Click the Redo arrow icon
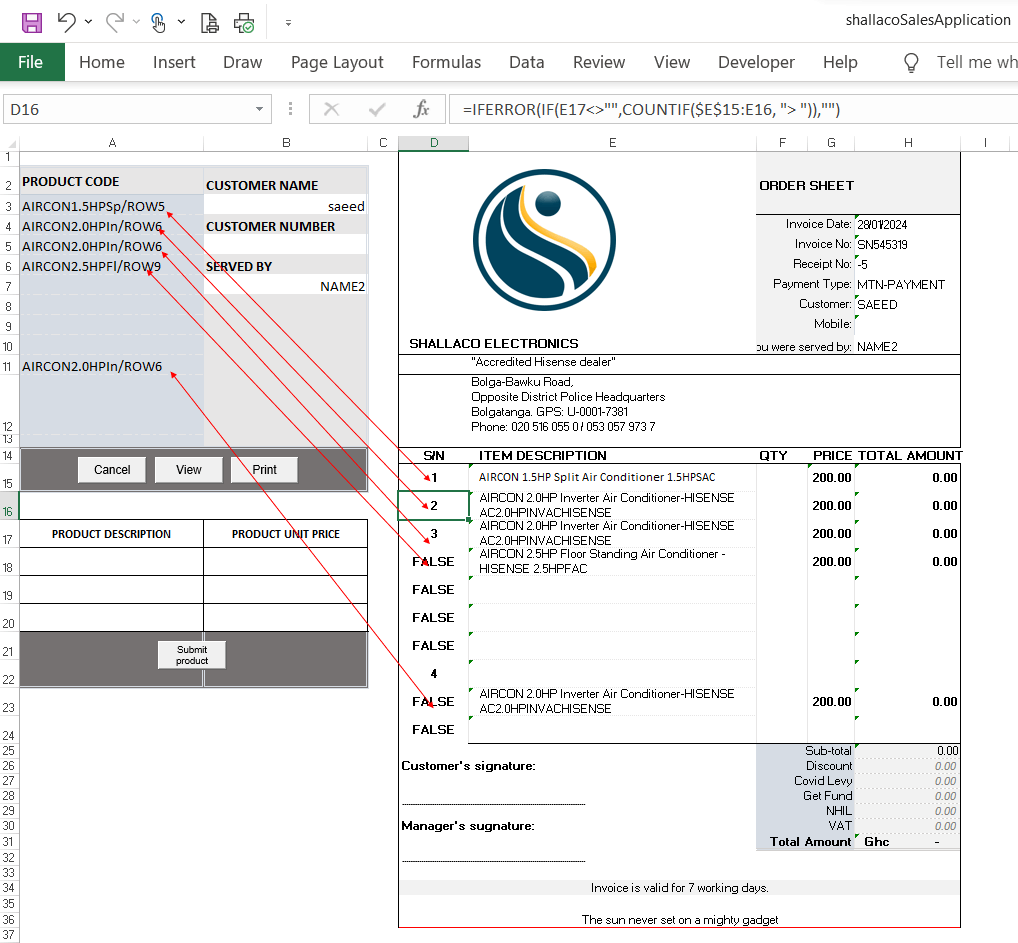This screenshot has height=943, width=1018. [115, 22]
